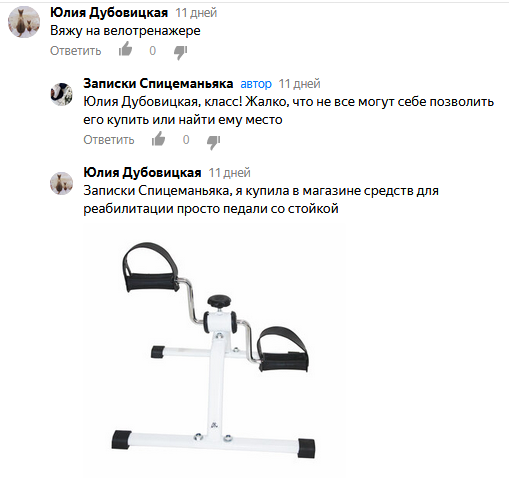Click the "11 дней" timestamp above the pedals comment

230,173
